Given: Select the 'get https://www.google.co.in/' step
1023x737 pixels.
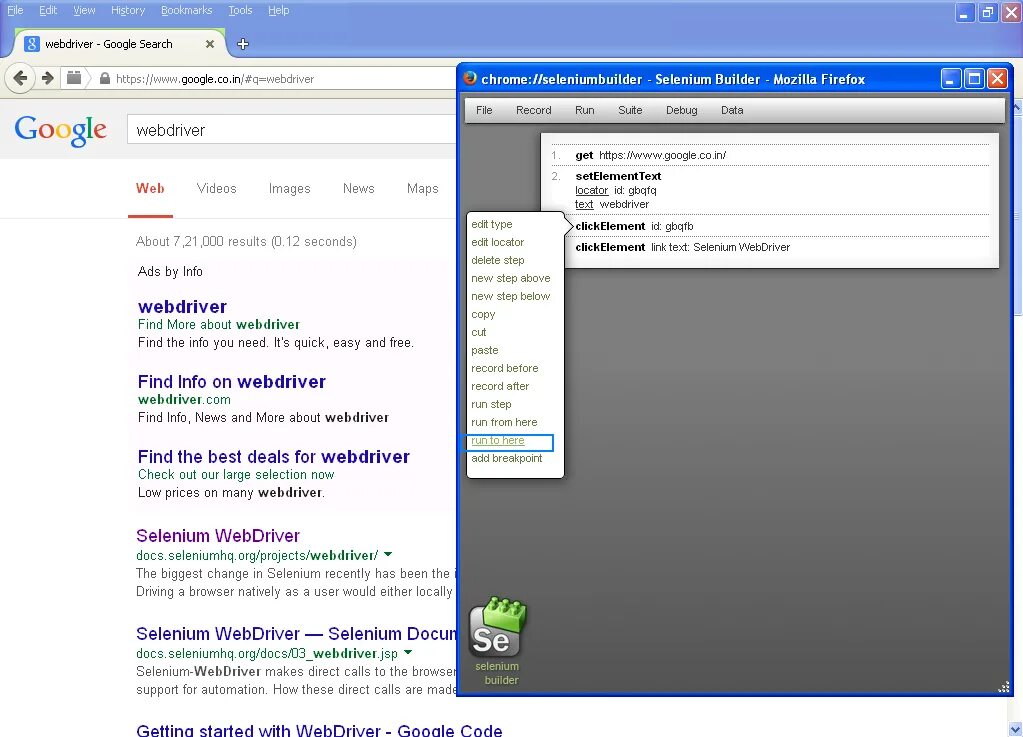Looking at the screenshot, I should coord(770,155).
